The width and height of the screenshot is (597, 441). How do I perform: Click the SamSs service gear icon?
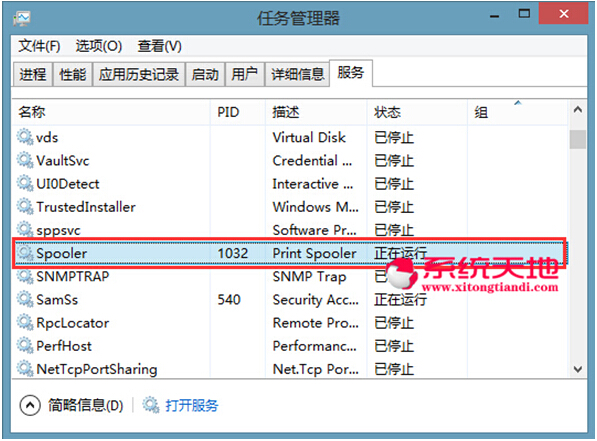pos(25,299)
